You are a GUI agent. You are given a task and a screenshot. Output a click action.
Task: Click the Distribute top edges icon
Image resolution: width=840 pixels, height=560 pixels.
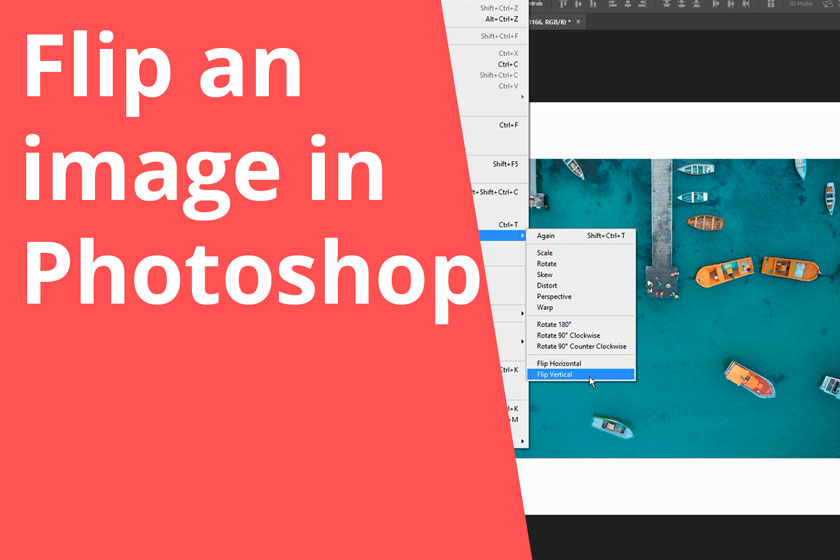[x=666, y=4]
